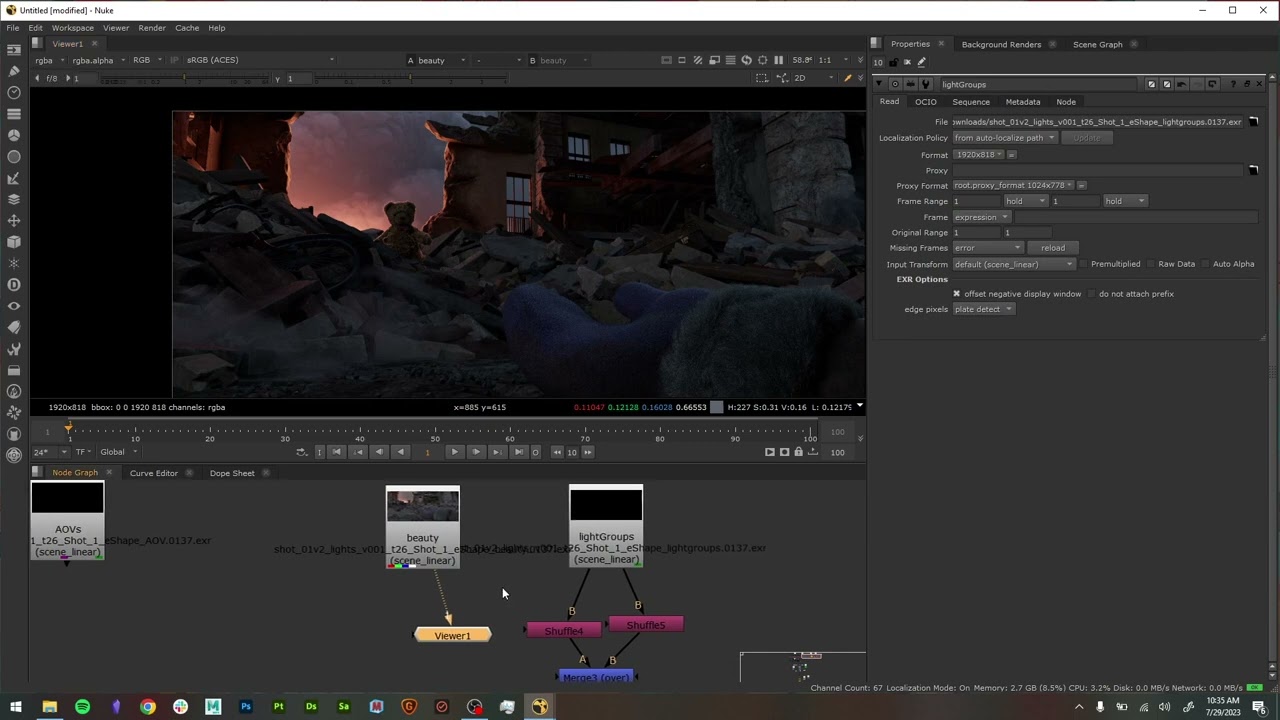Open Google Chrome from the taskbar
The width and height of the screenshot is (1280, 720).
coord(148,707)
